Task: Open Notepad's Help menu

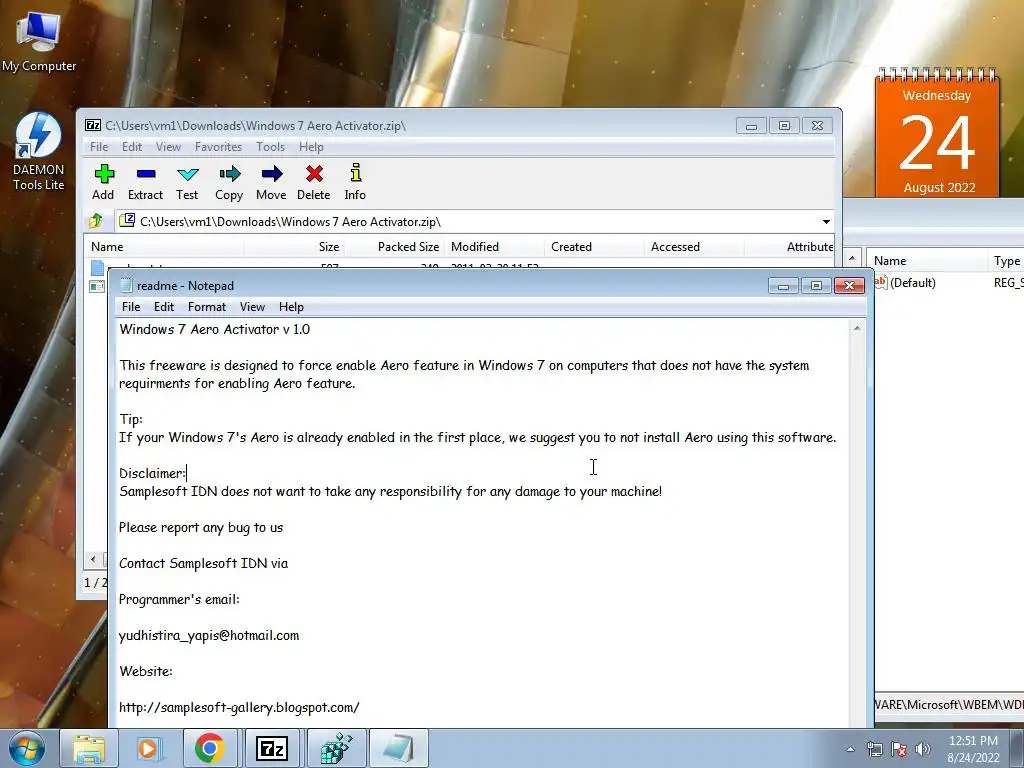Action: [291, 307]
